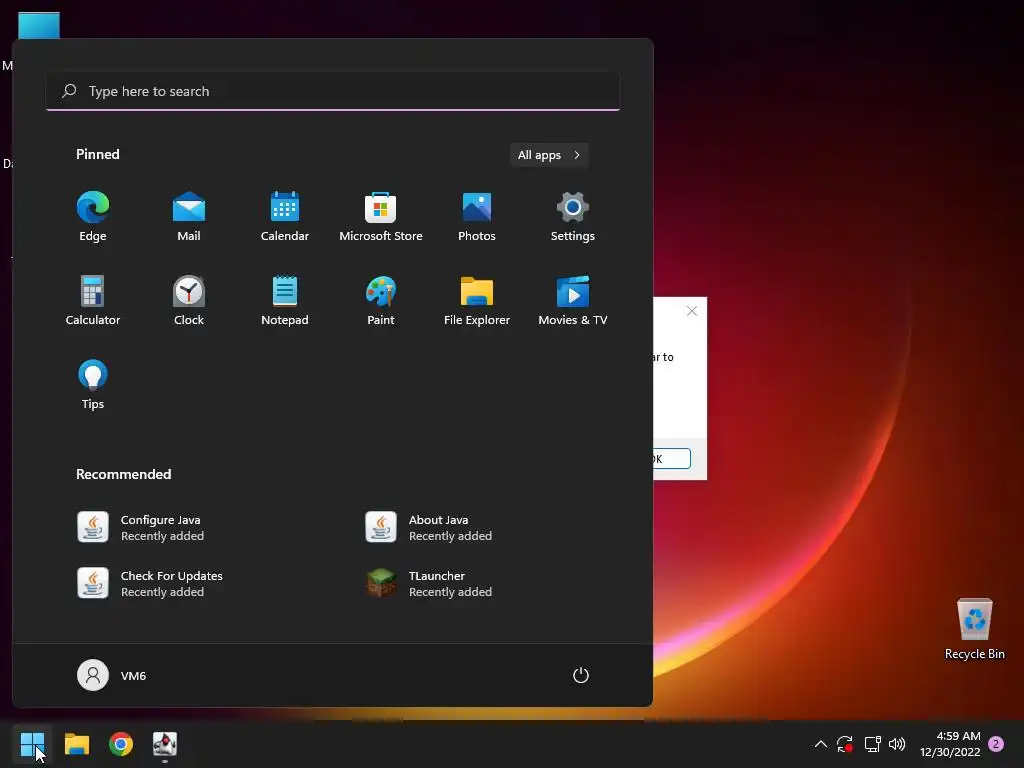Open Edge from pinned apps
Image resolution: width=1024 pixels, height=768 pixels.
coord(93,217)
